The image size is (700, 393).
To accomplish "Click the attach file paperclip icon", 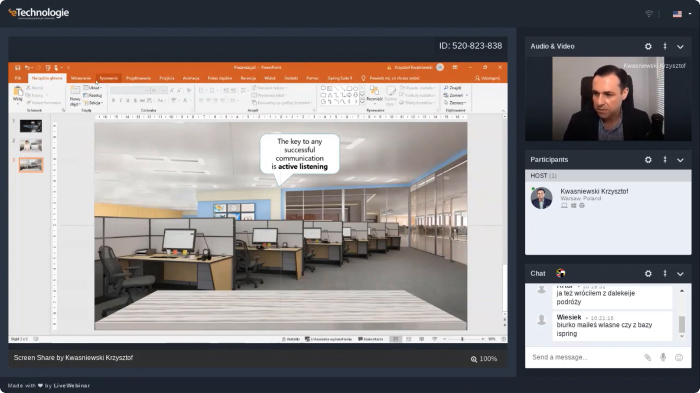I will tap(647, 357).
